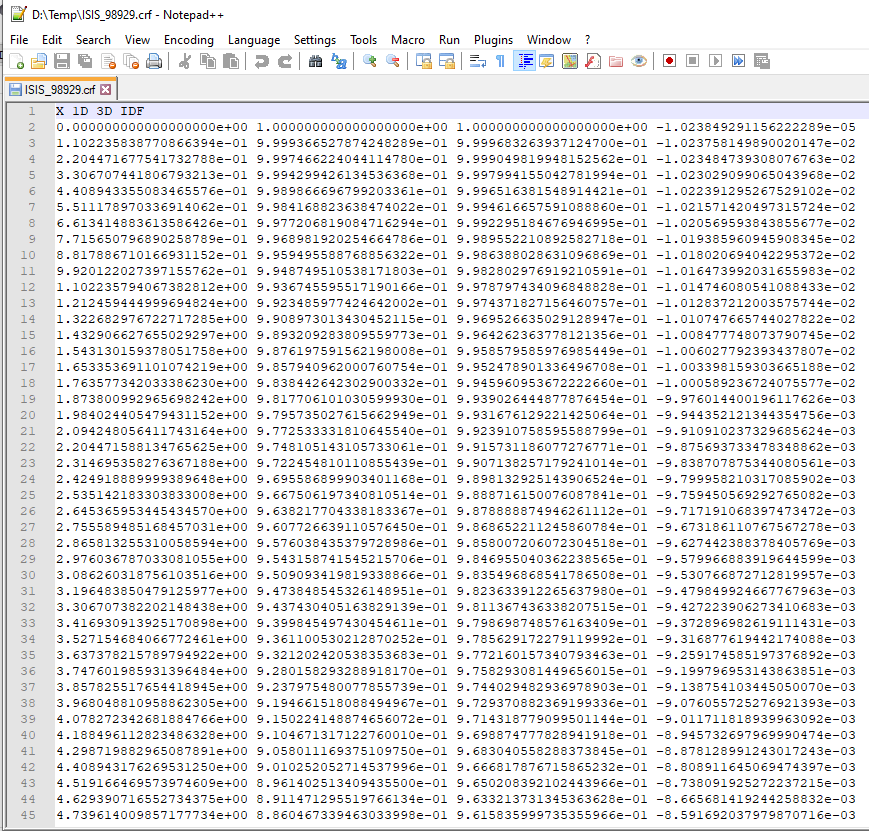The height and width of the screenshot is (831, 869).
Task: Toggle Show All Characters pilcrow icon
Action: click(x=500, y=61)
